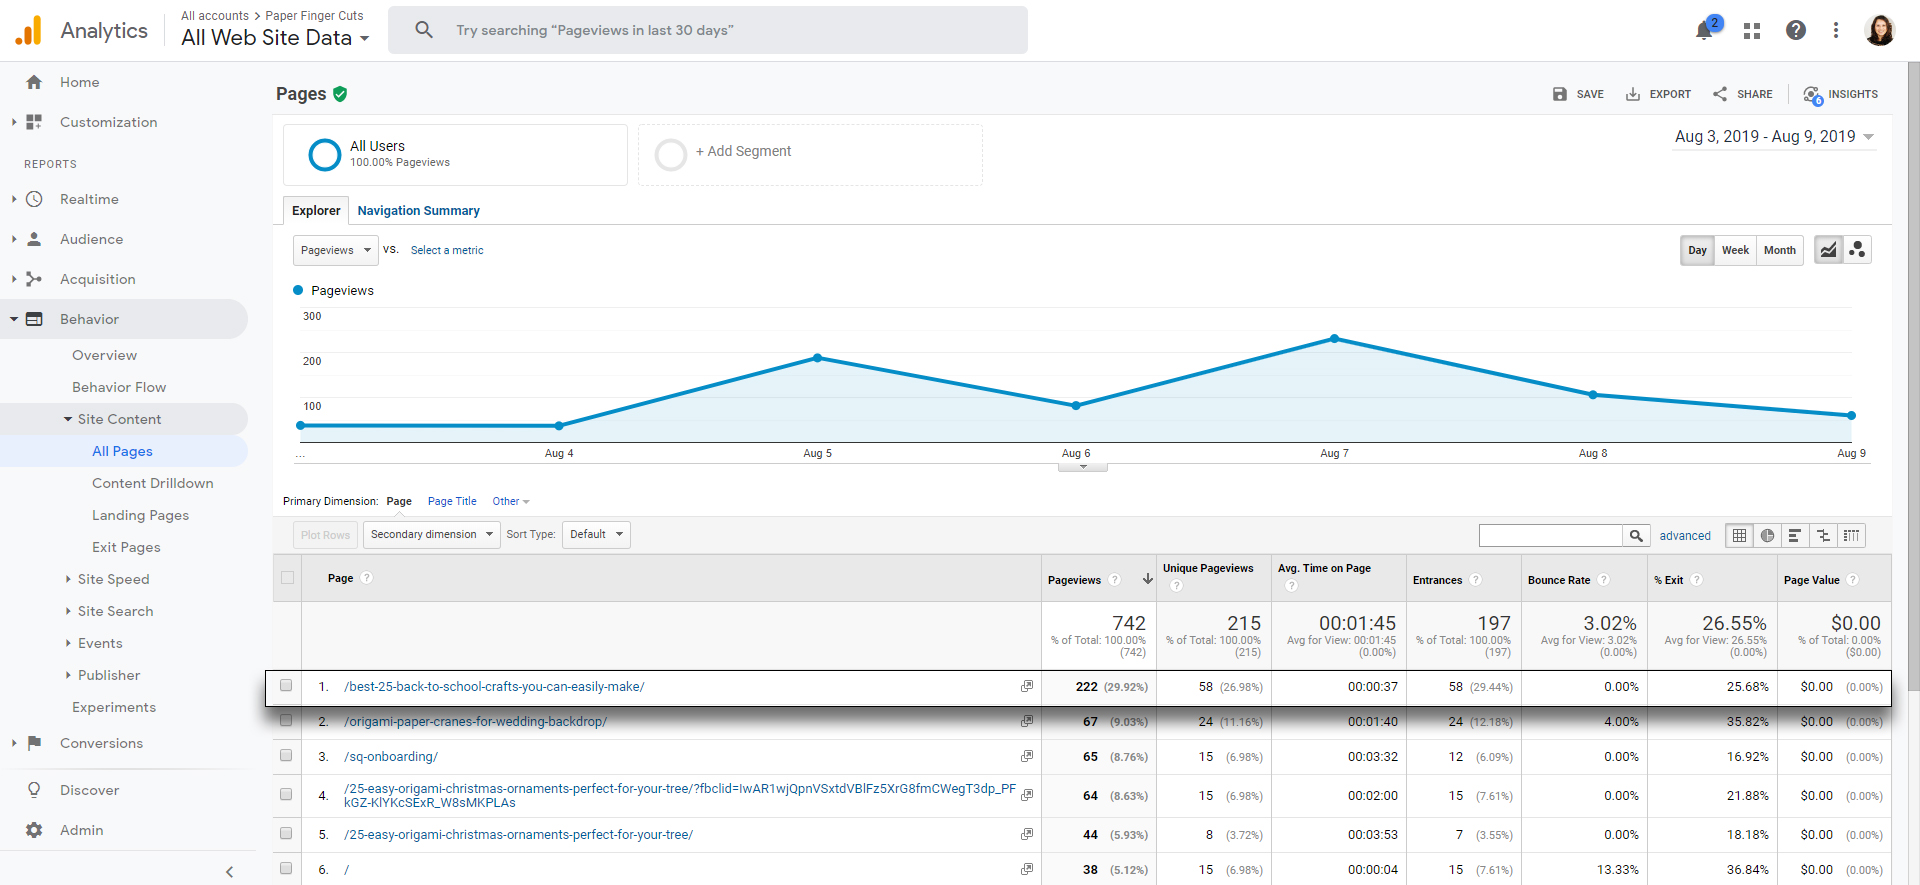The image size is (1920, 885).
Task: Expand the Site Speed section in sidebar
Action: tap(113, 579)
